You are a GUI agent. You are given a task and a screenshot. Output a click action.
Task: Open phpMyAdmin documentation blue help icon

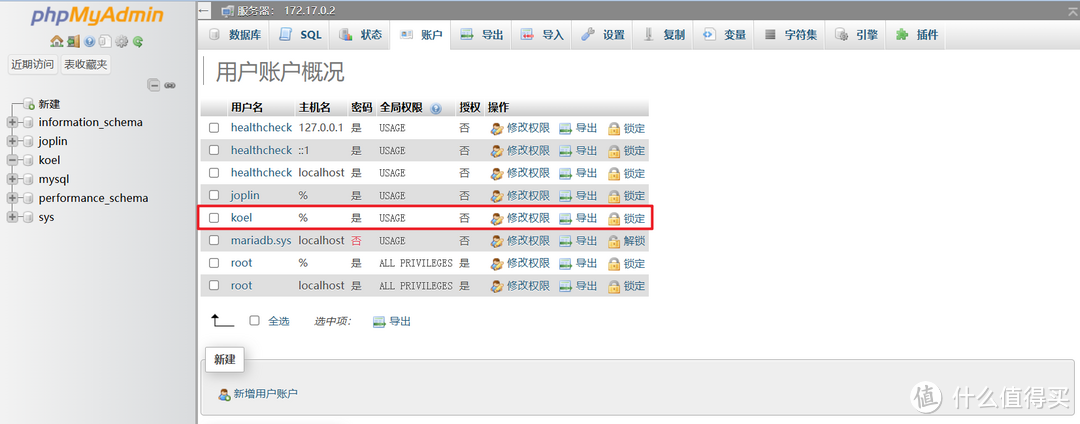[90, 41]
